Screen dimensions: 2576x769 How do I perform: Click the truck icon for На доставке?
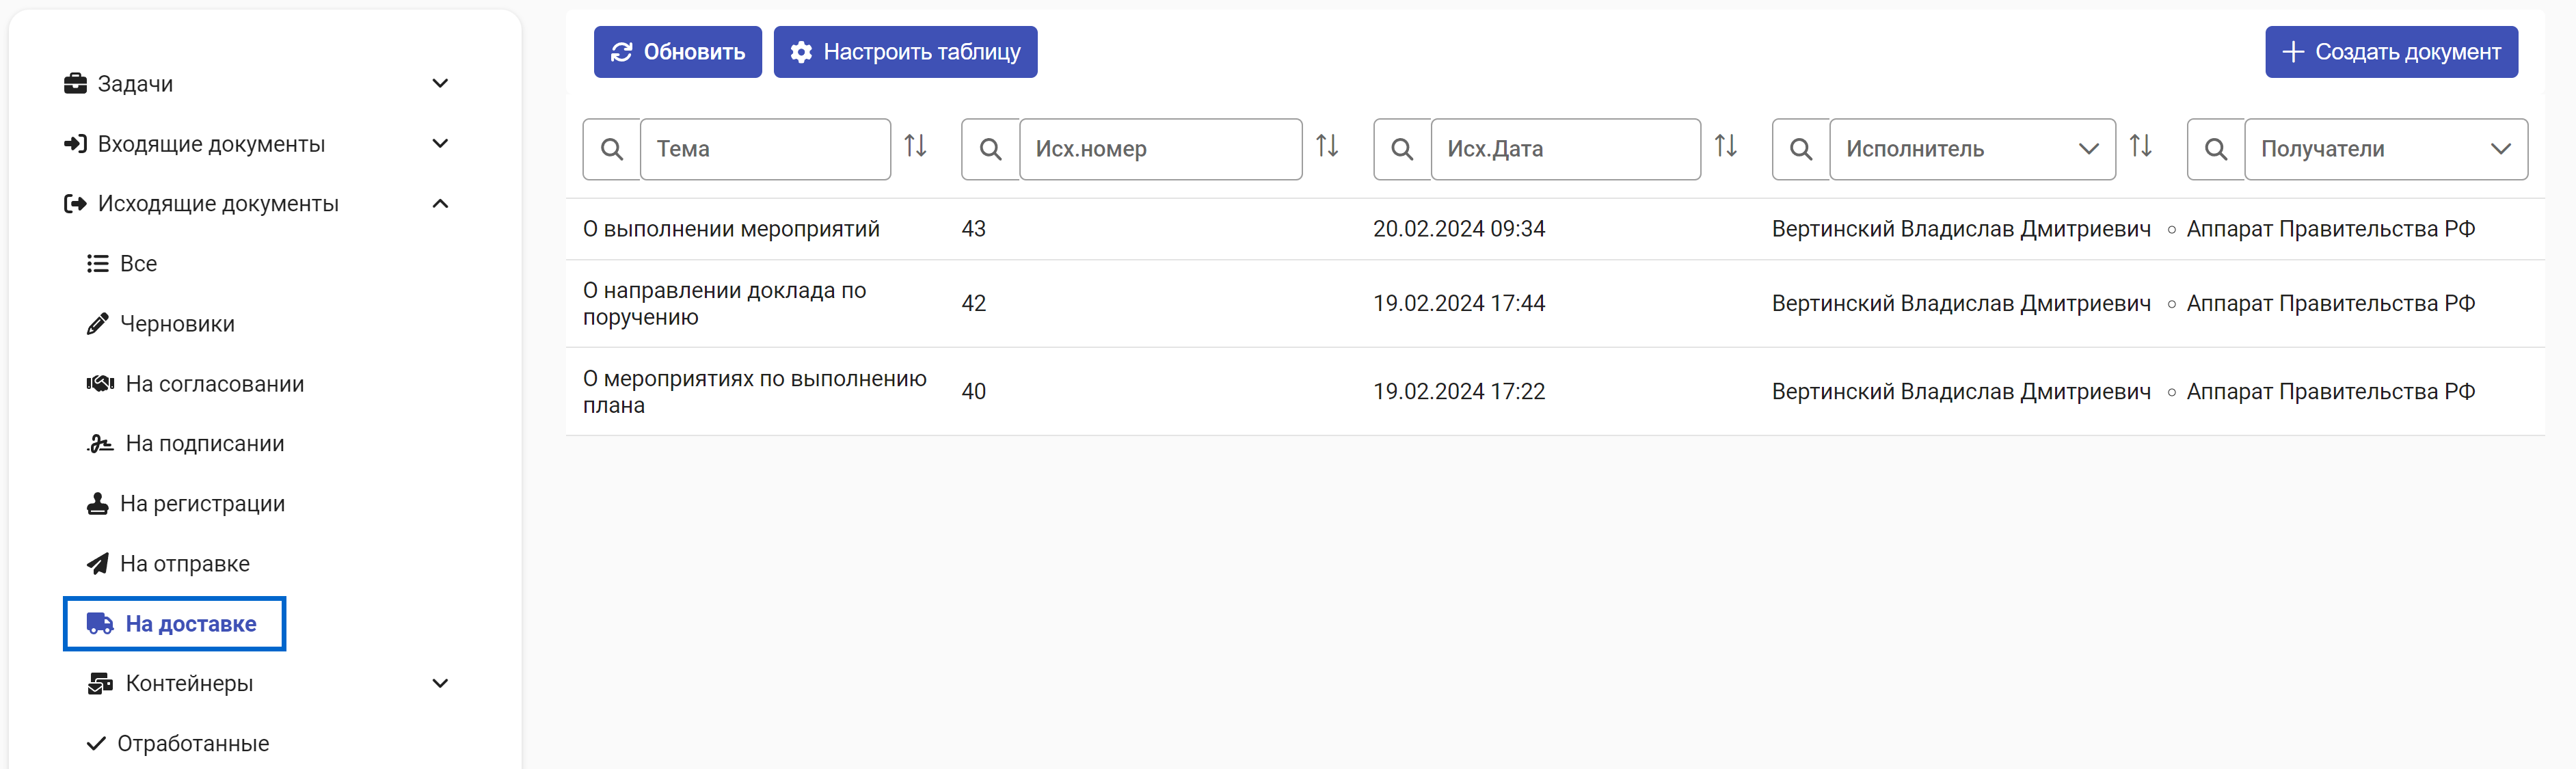coord(100,624)
